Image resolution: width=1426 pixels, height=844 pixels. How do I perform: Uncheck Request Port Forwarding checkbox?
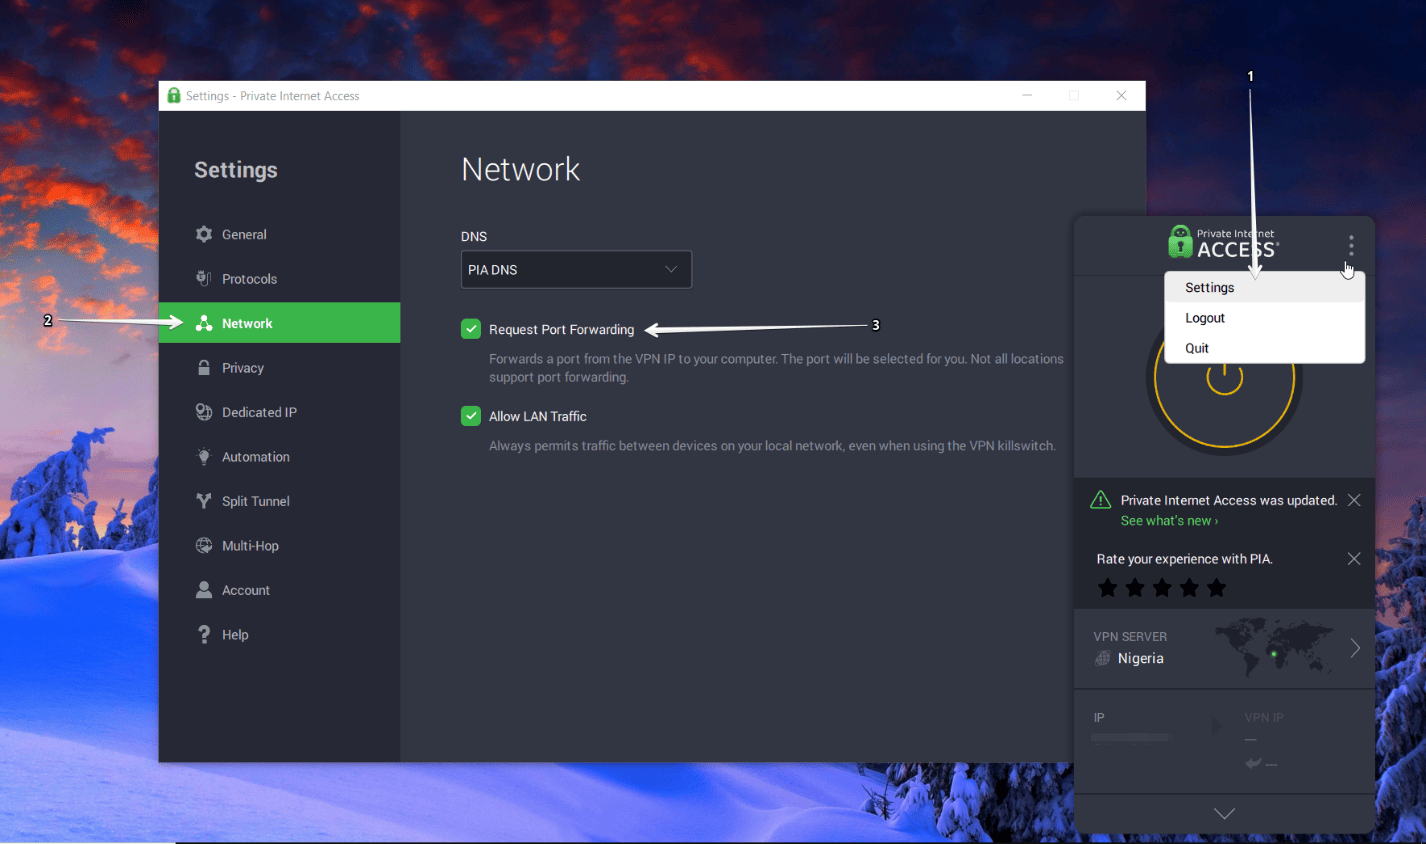(471, 329)
